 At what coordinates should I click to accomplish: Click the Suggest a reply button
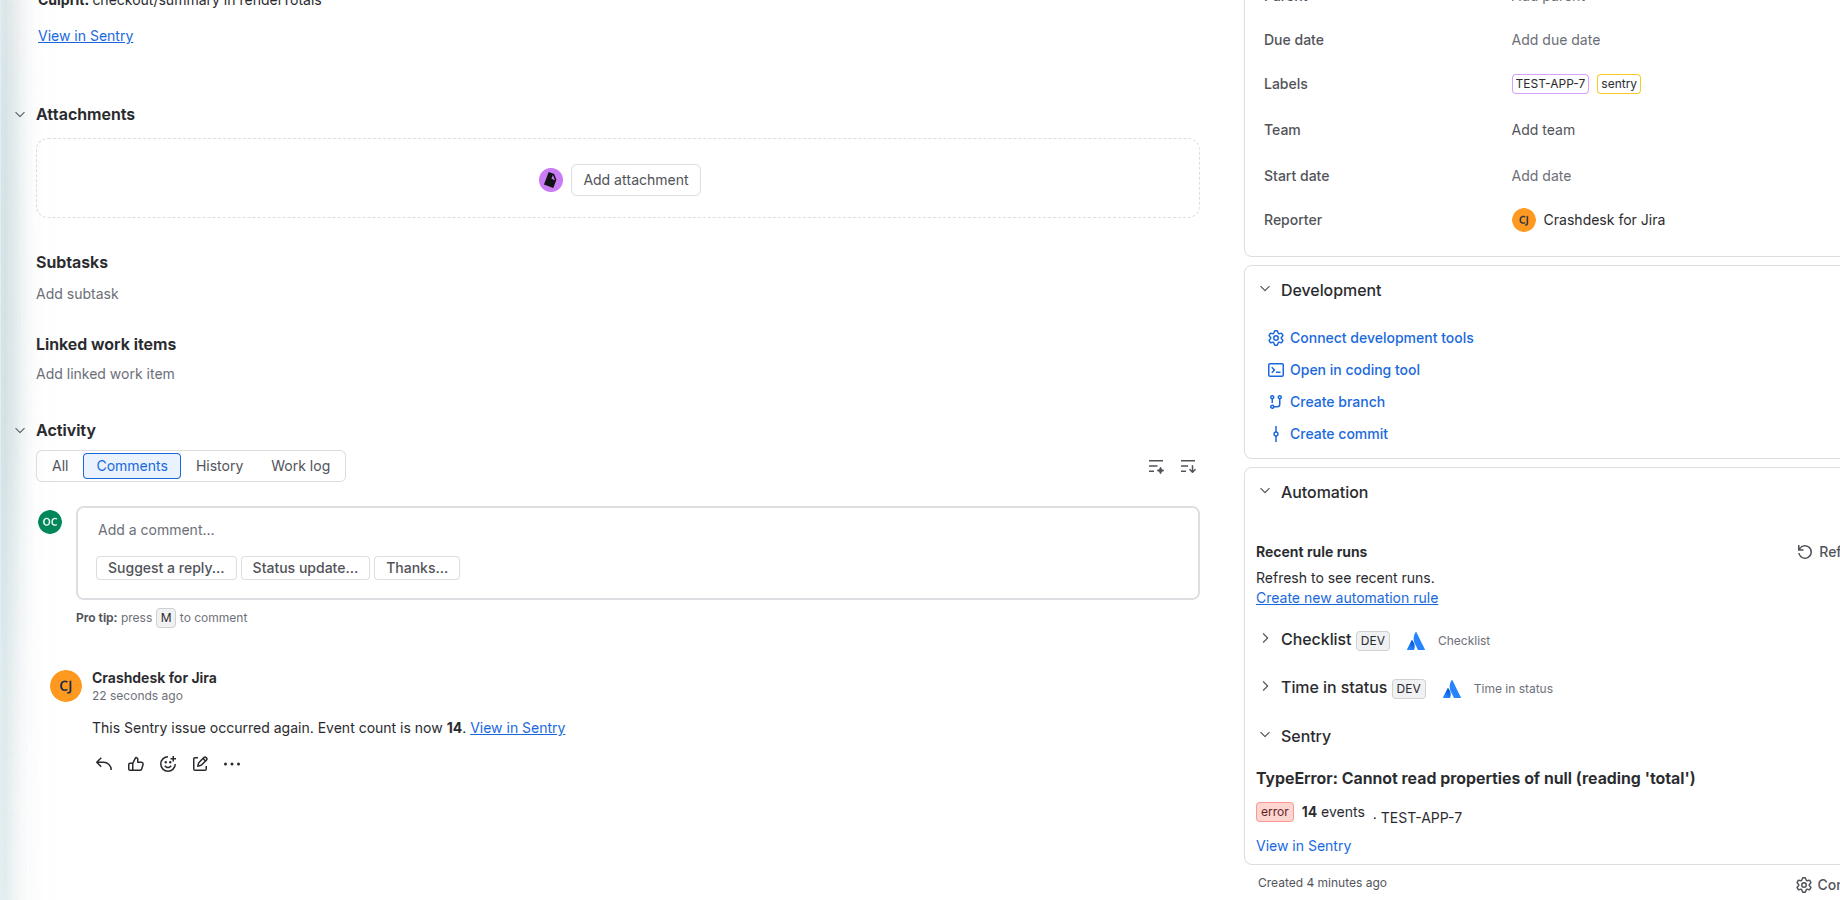click(166, 568)
